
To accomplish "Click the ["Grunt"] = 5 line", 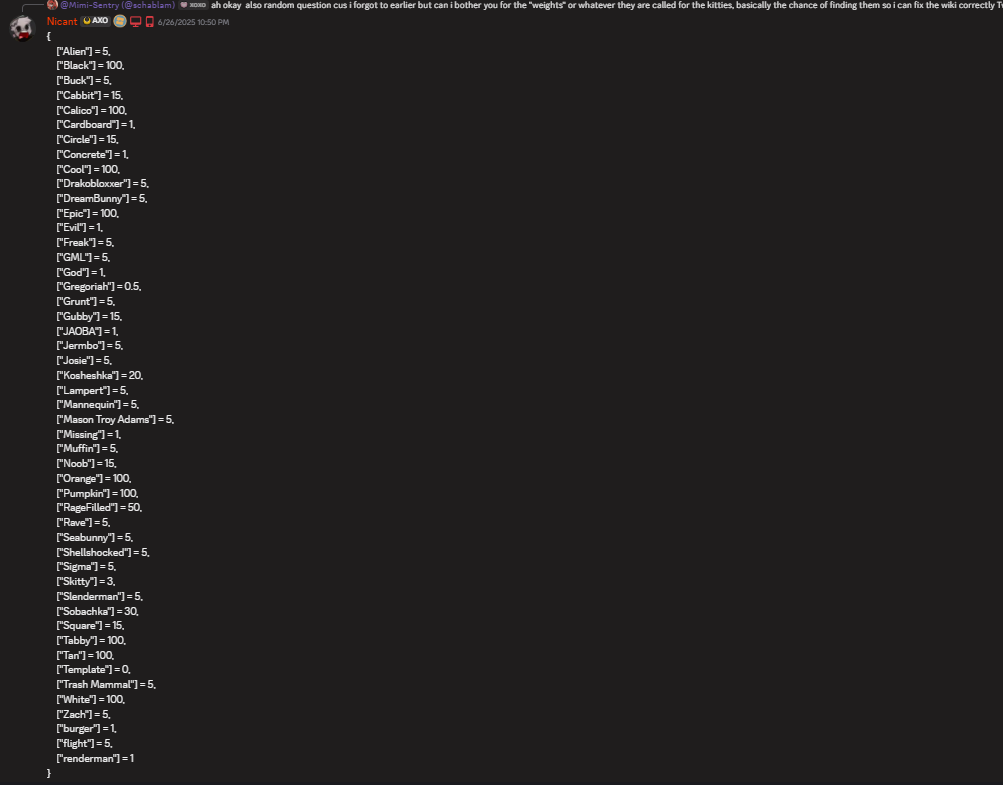I will click(x=86, y=301).
